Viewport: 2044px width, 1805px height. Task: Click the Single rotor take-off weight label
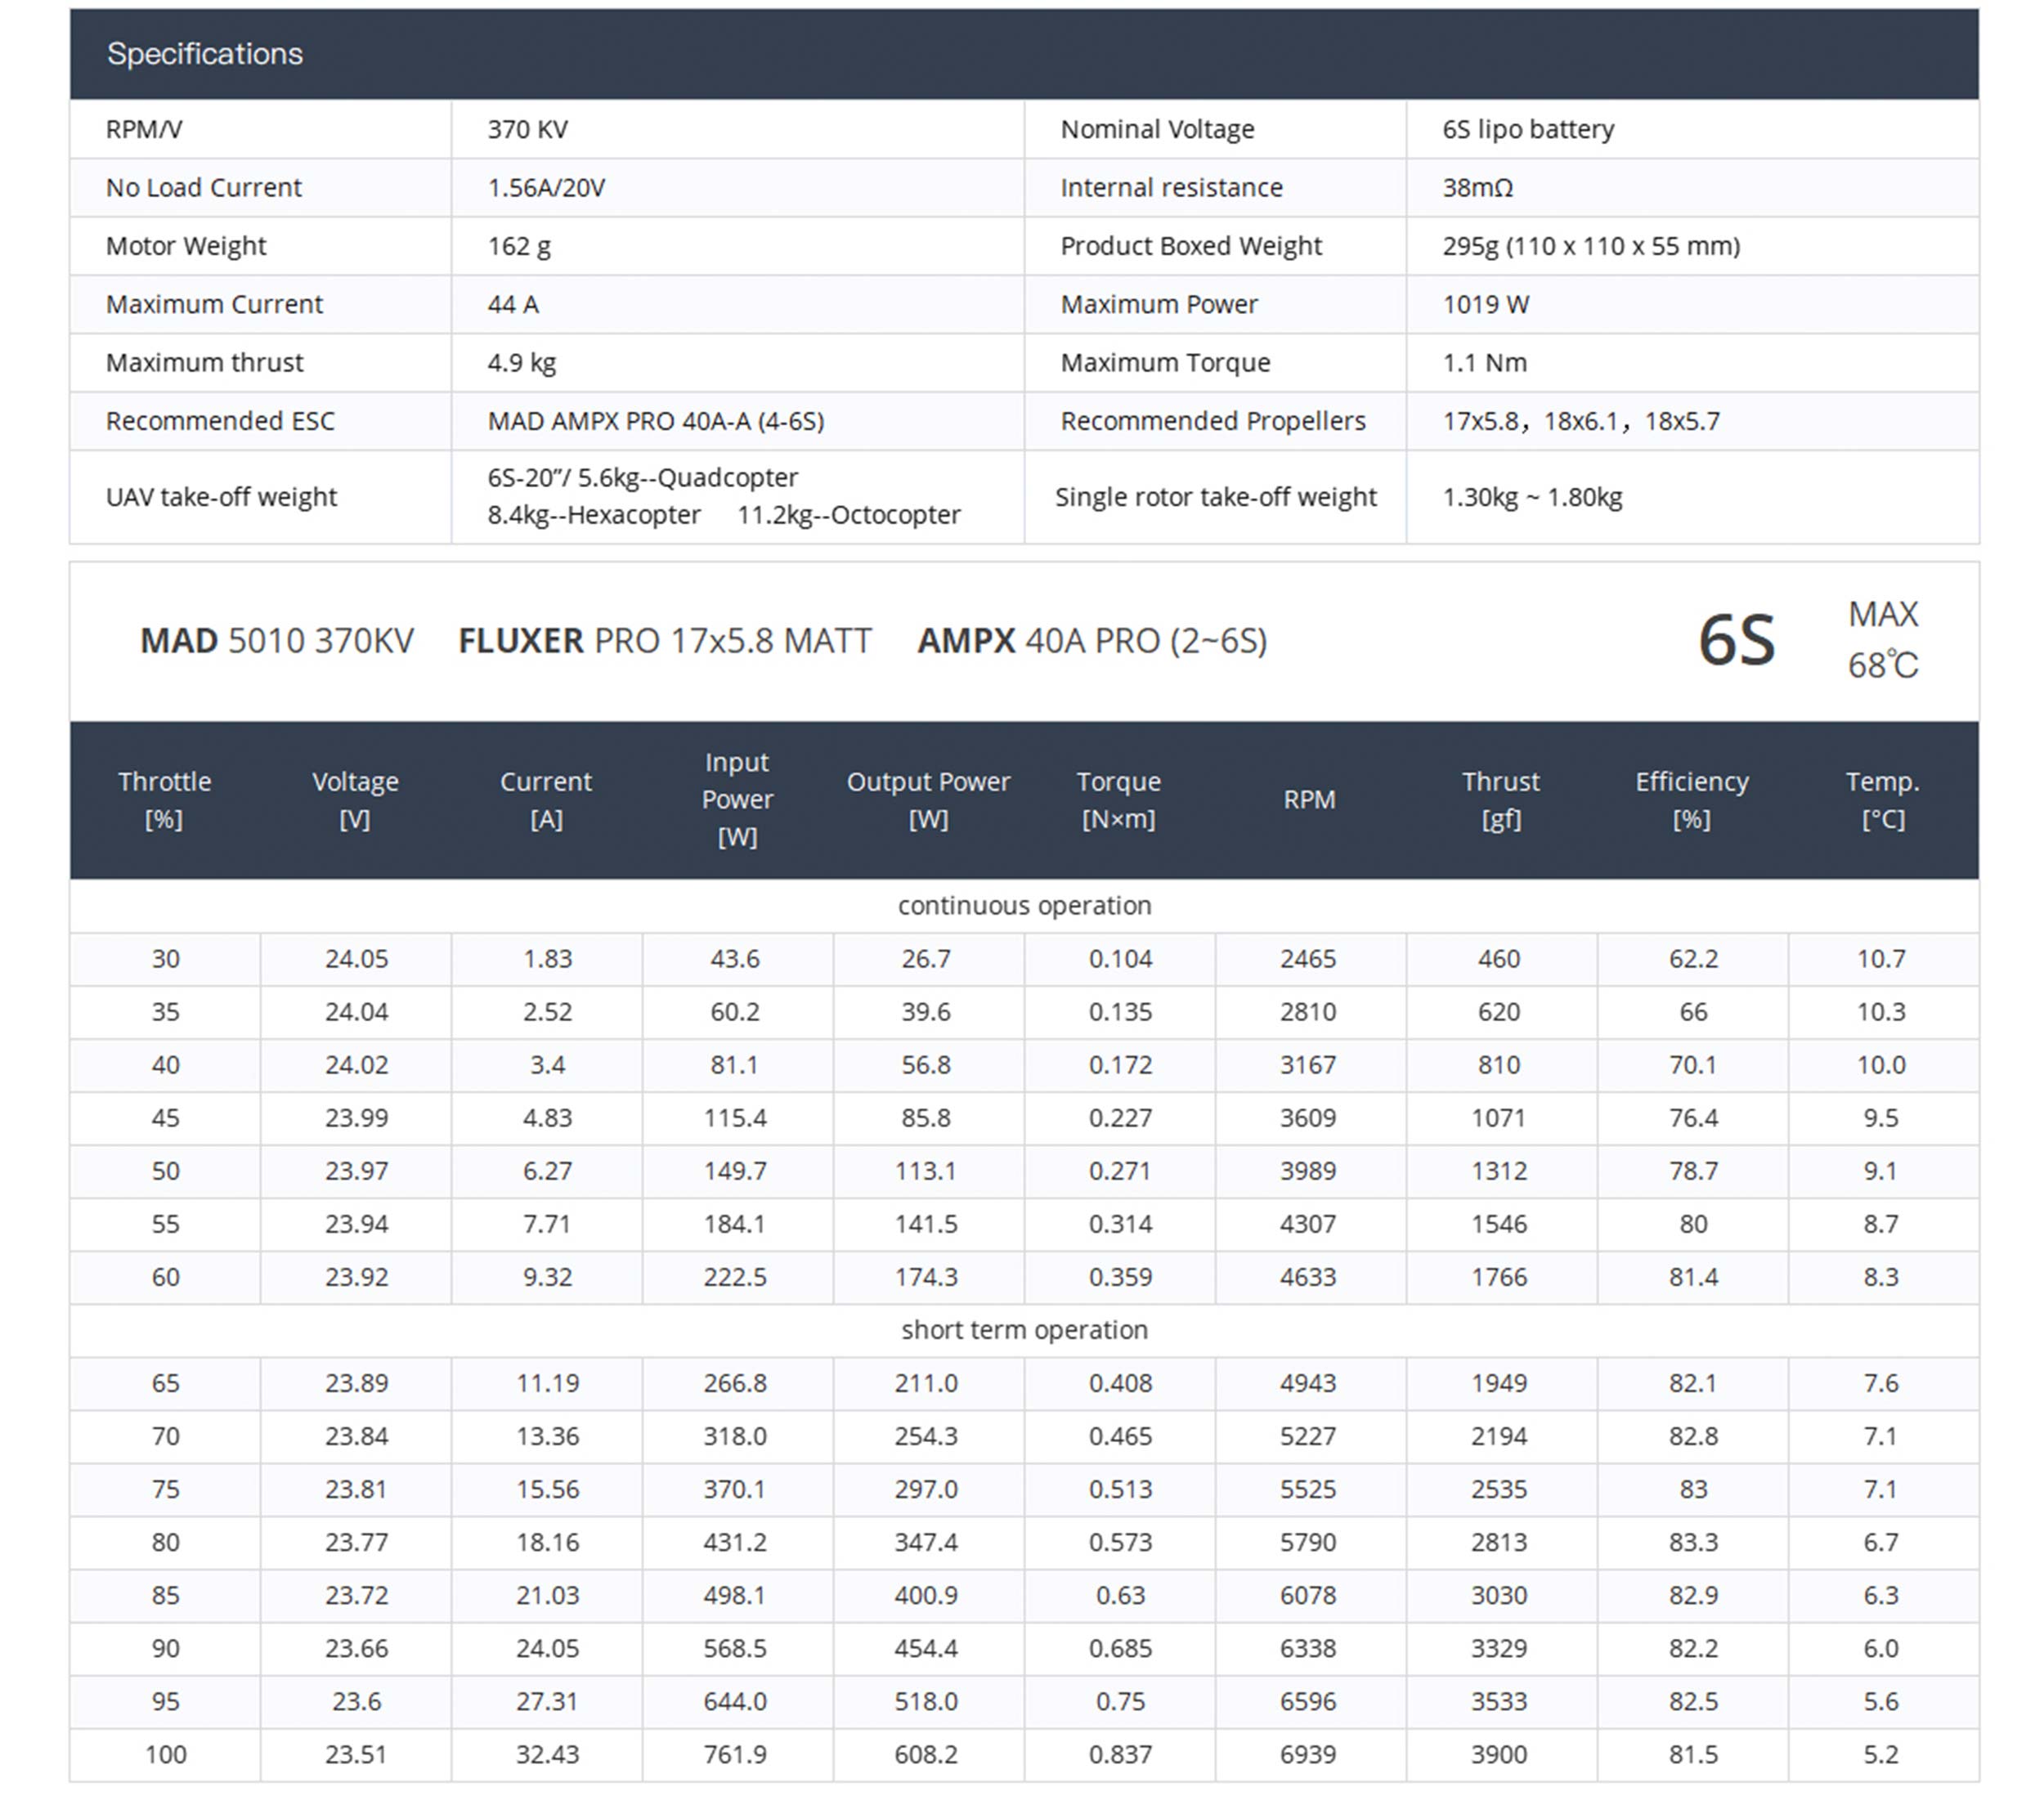[1215, 497]
